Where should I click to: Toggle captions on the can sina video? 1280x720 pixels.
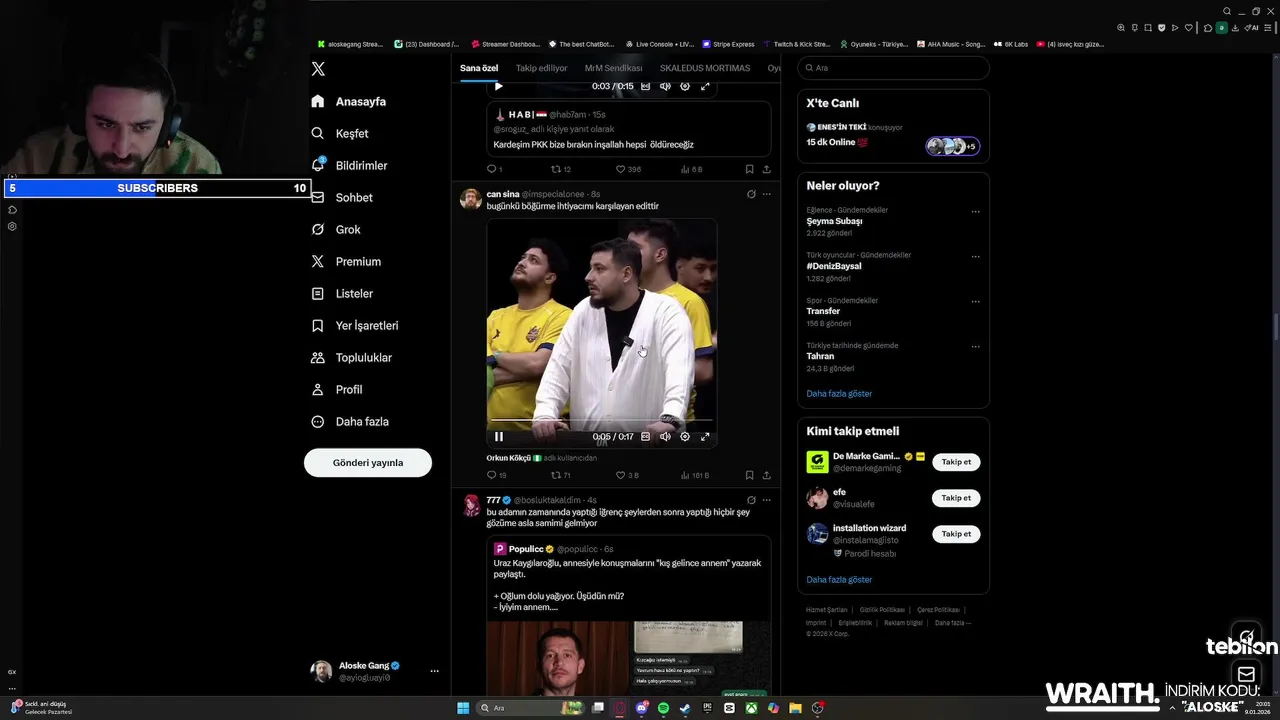645,436
